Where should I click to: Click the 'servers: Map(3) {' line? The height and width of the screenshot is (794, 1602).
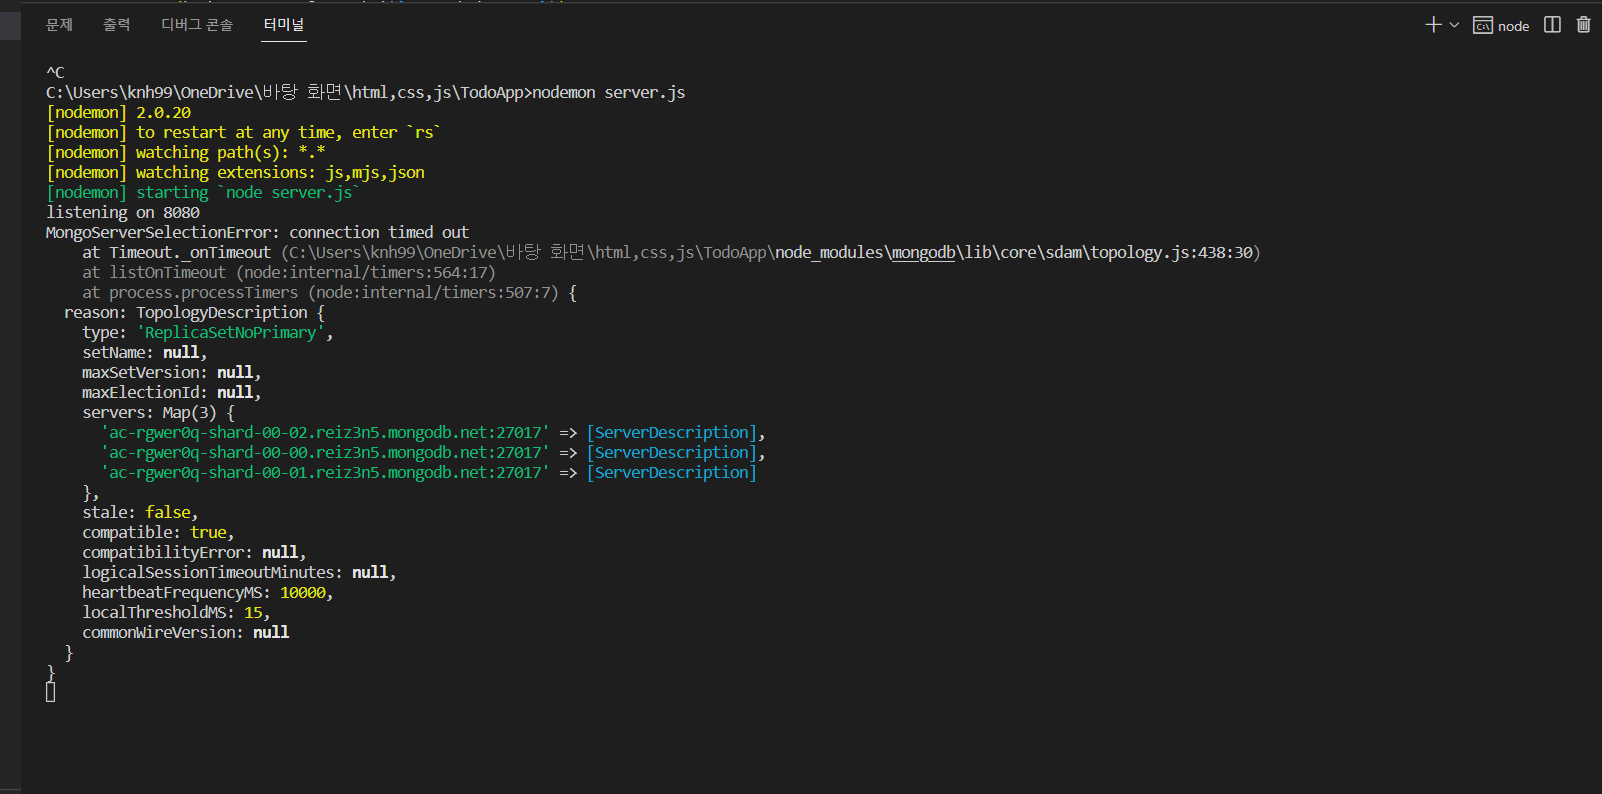pyautogui.click(x=158, y=412)
